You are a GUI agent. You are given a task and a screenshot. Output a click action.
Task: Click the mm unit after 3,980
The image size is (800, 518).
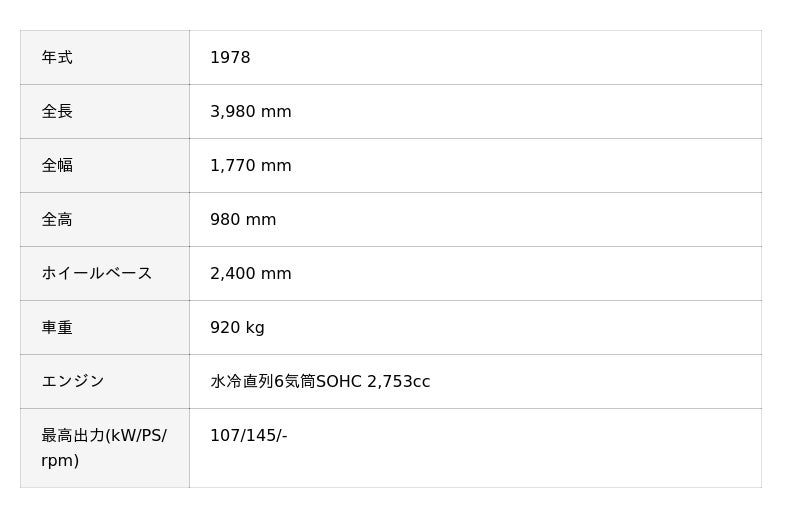pos(276,112)
